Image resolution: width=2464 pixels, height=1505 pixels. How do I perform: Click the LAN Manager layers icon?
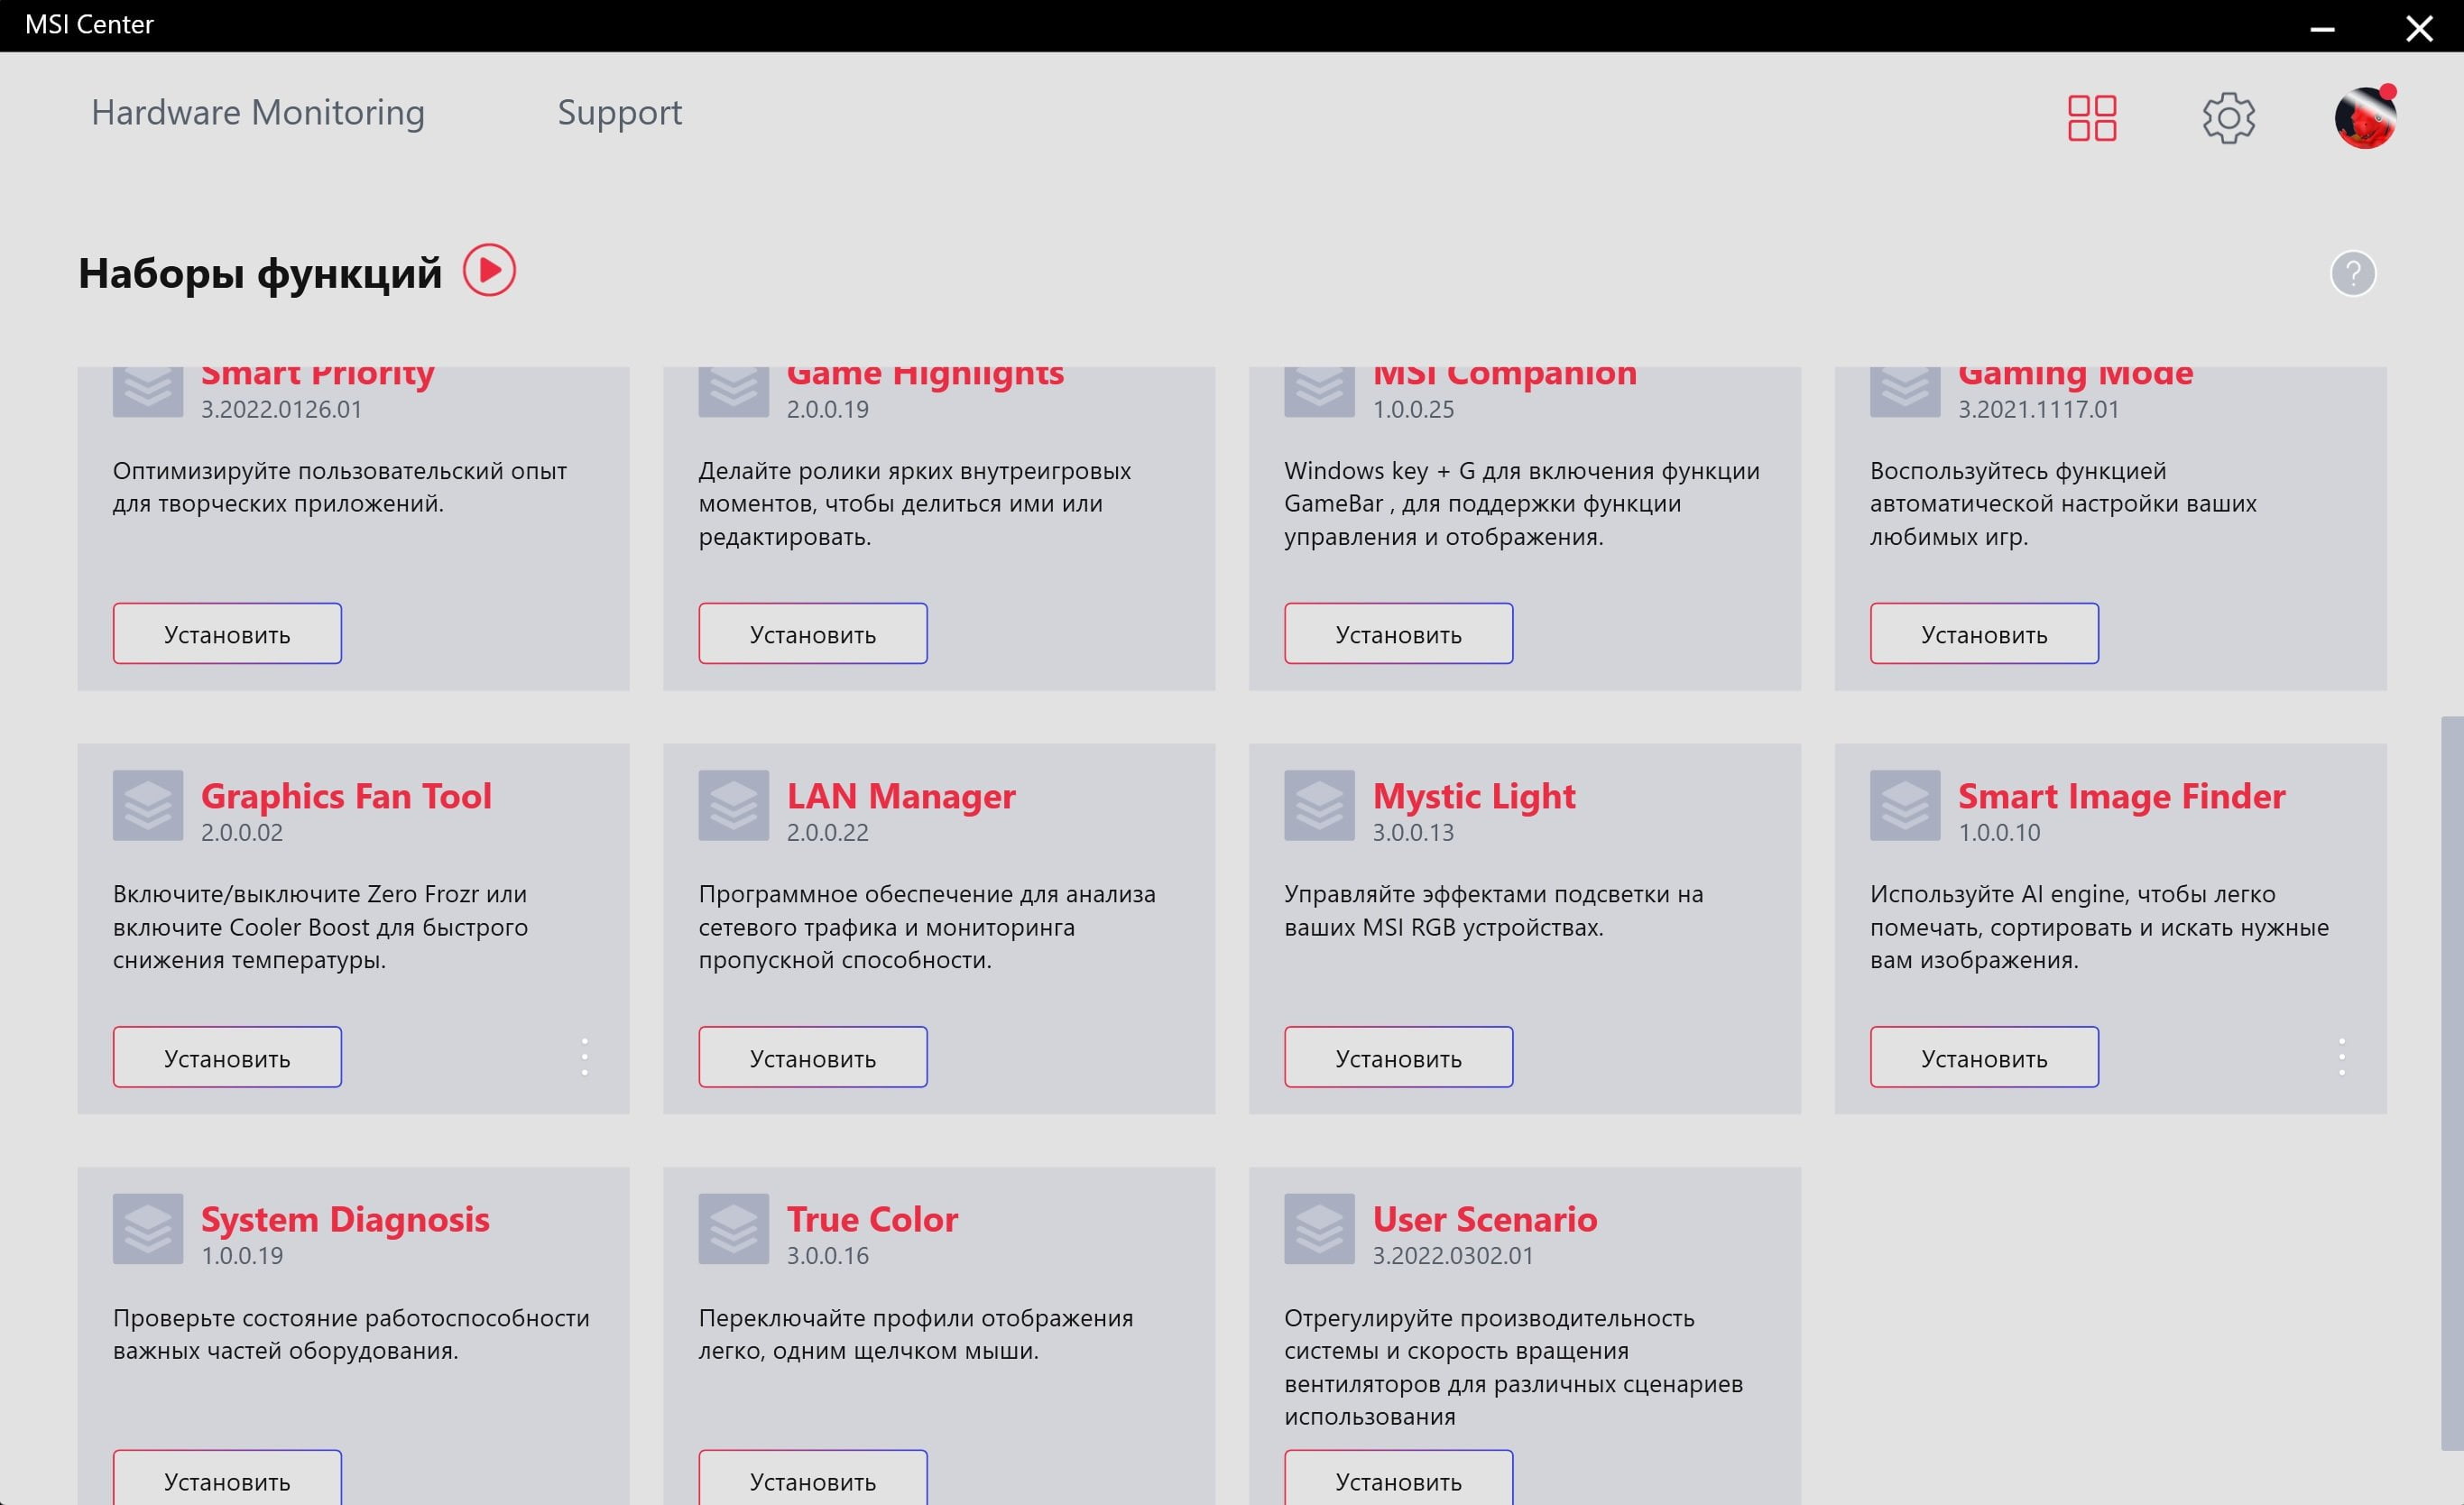pyautogui.click(x=733, y=805)
